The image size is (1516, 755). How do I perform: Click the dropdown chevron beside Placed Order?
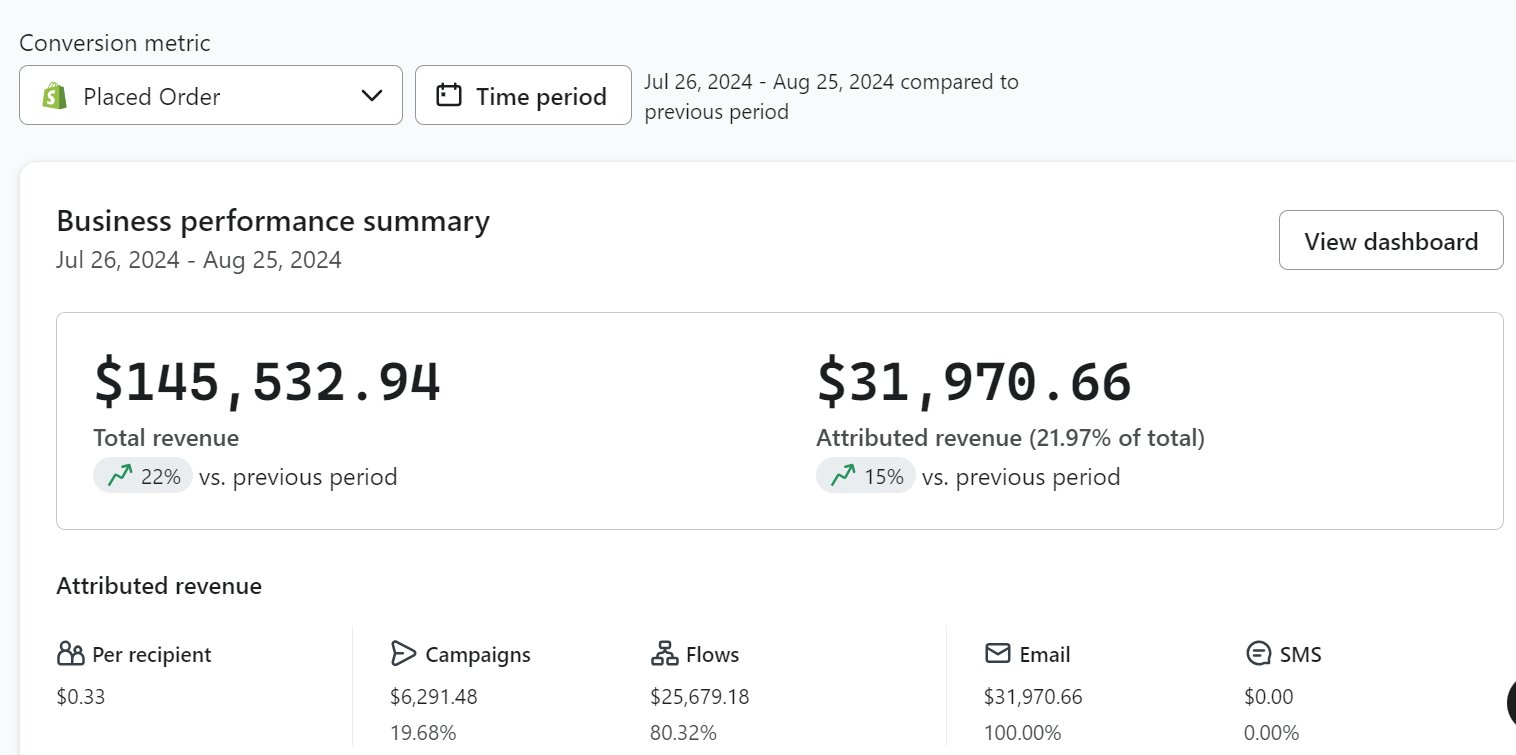point(371,96)
